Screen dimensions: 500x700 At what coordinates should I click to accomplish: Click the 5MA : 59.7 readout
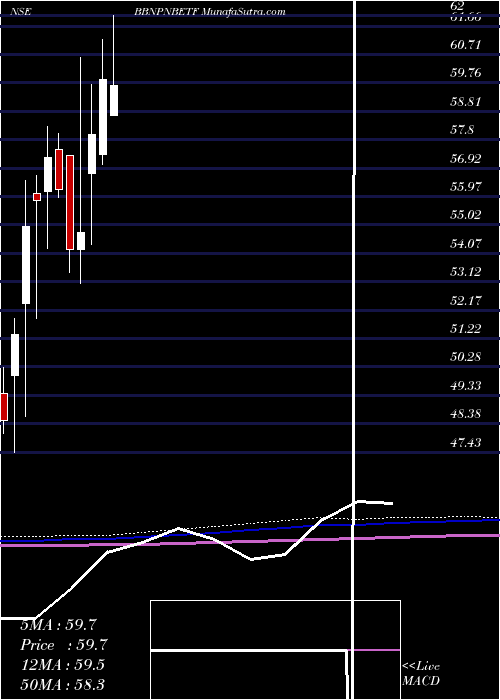tap(58, 625)
